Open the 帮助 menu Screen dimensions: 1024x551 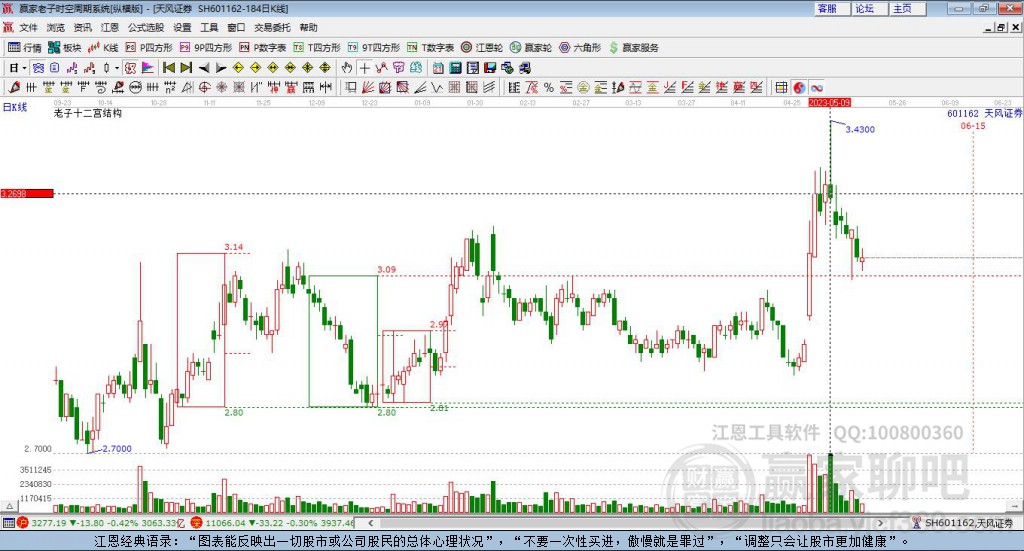click(308, 27)
